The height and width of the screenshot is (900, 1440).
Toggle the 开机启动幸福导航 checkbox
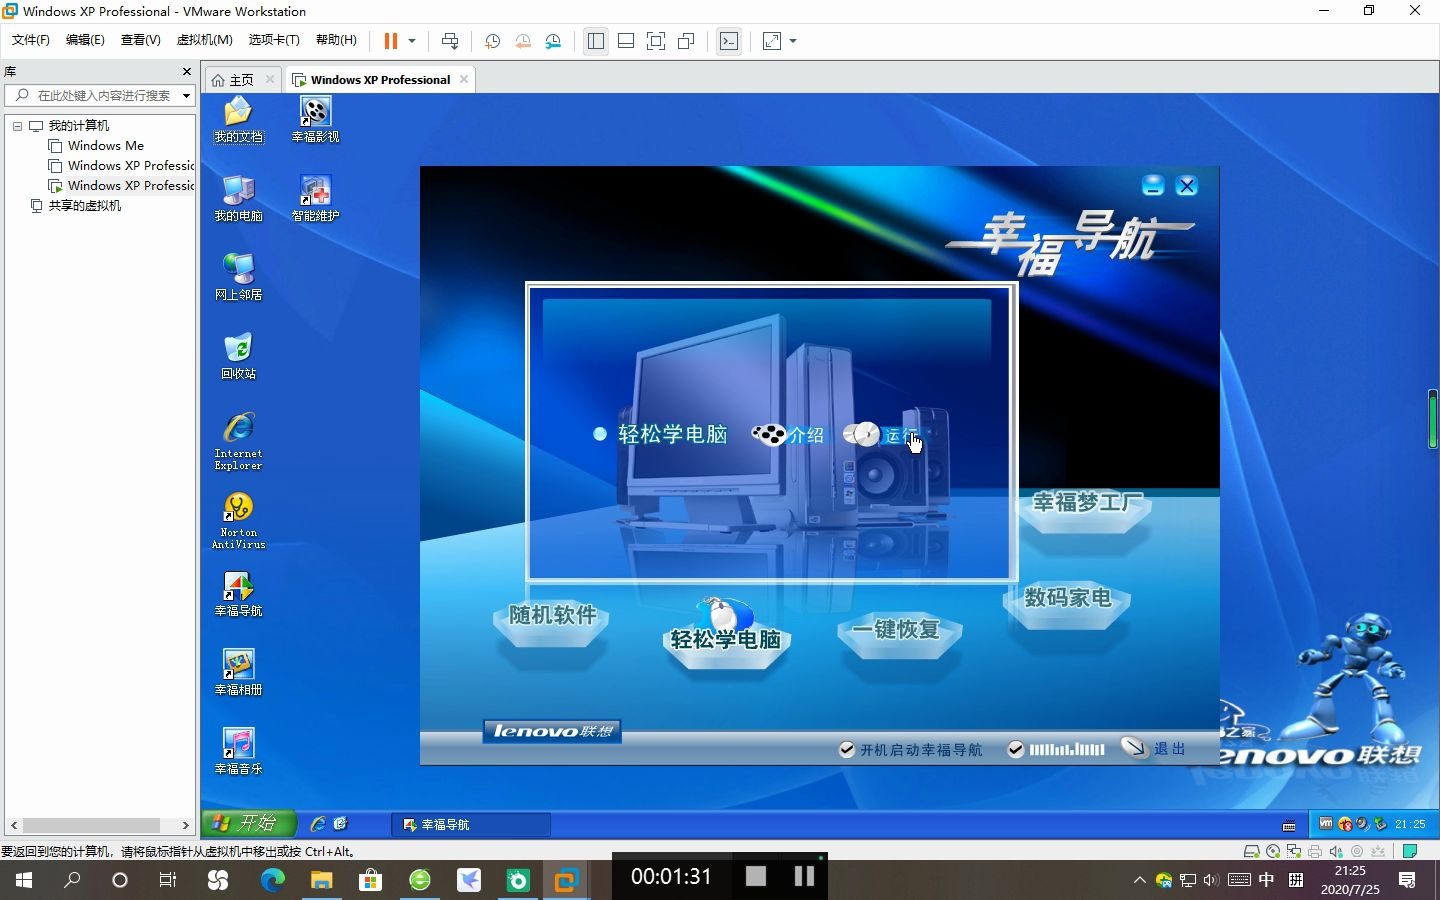[847, 750]
